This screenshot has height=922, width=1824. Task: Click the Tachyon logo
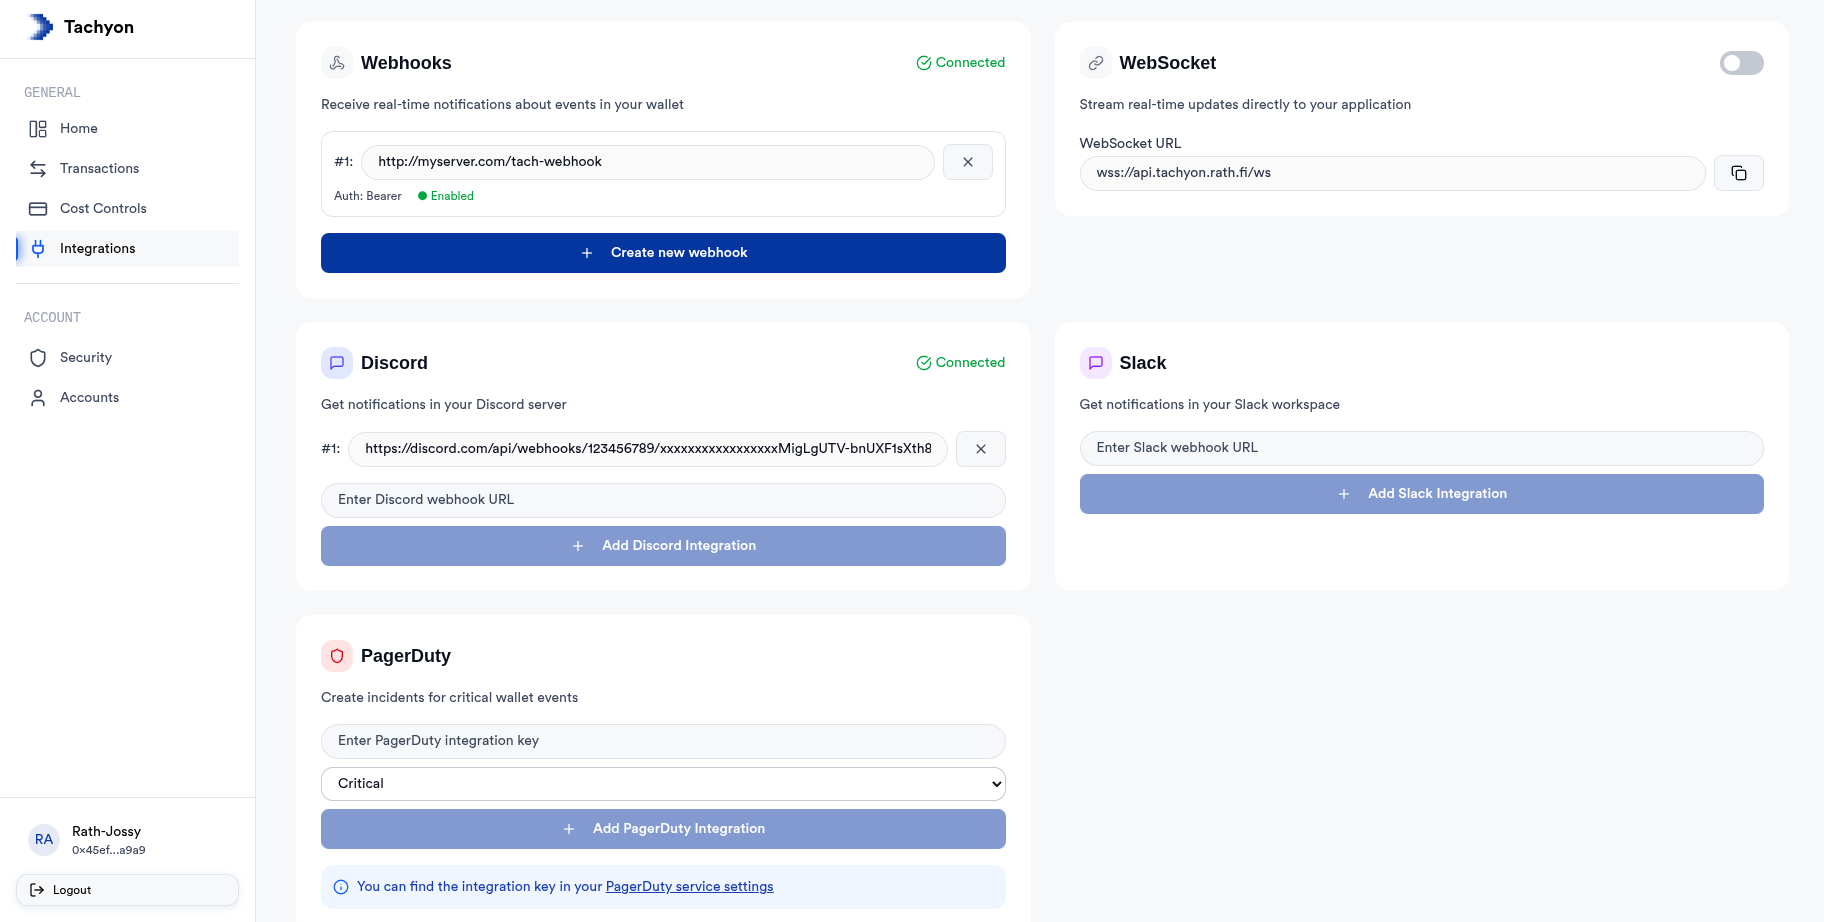40,26
